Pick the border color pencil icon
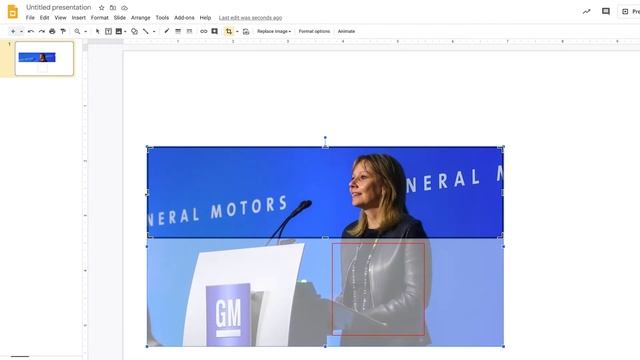This screenshot has width=640, height=360. (x=167, y=31)
